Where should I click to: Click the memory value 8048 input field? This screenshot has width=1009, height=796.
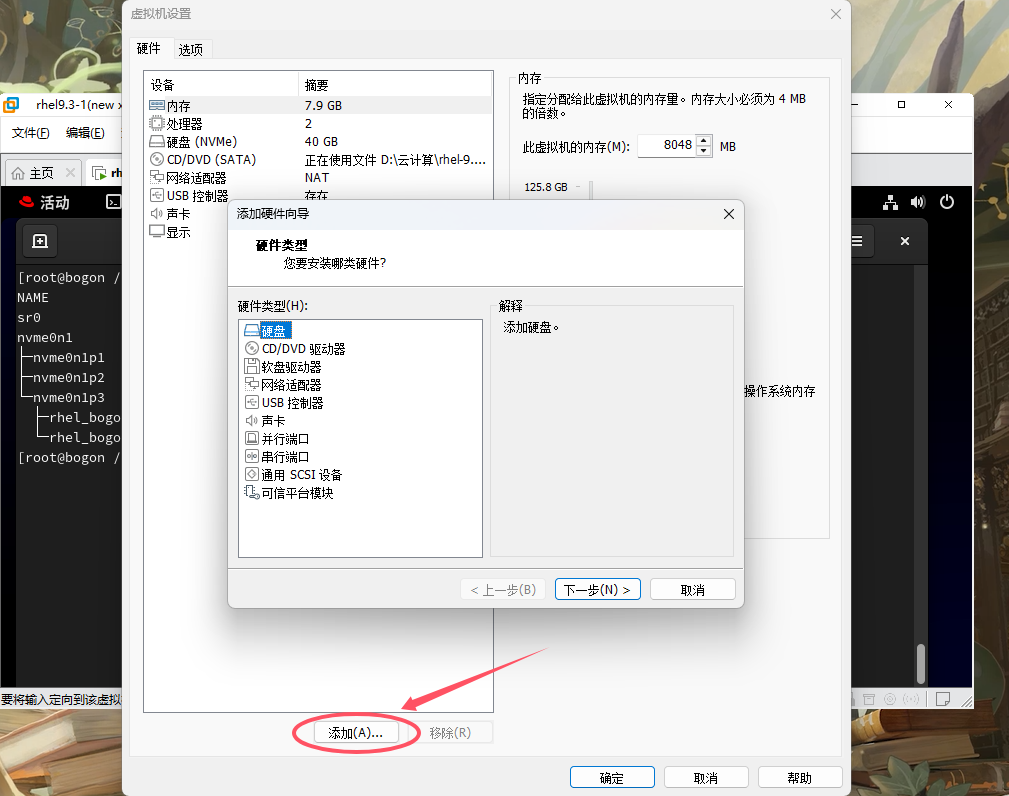668,145
